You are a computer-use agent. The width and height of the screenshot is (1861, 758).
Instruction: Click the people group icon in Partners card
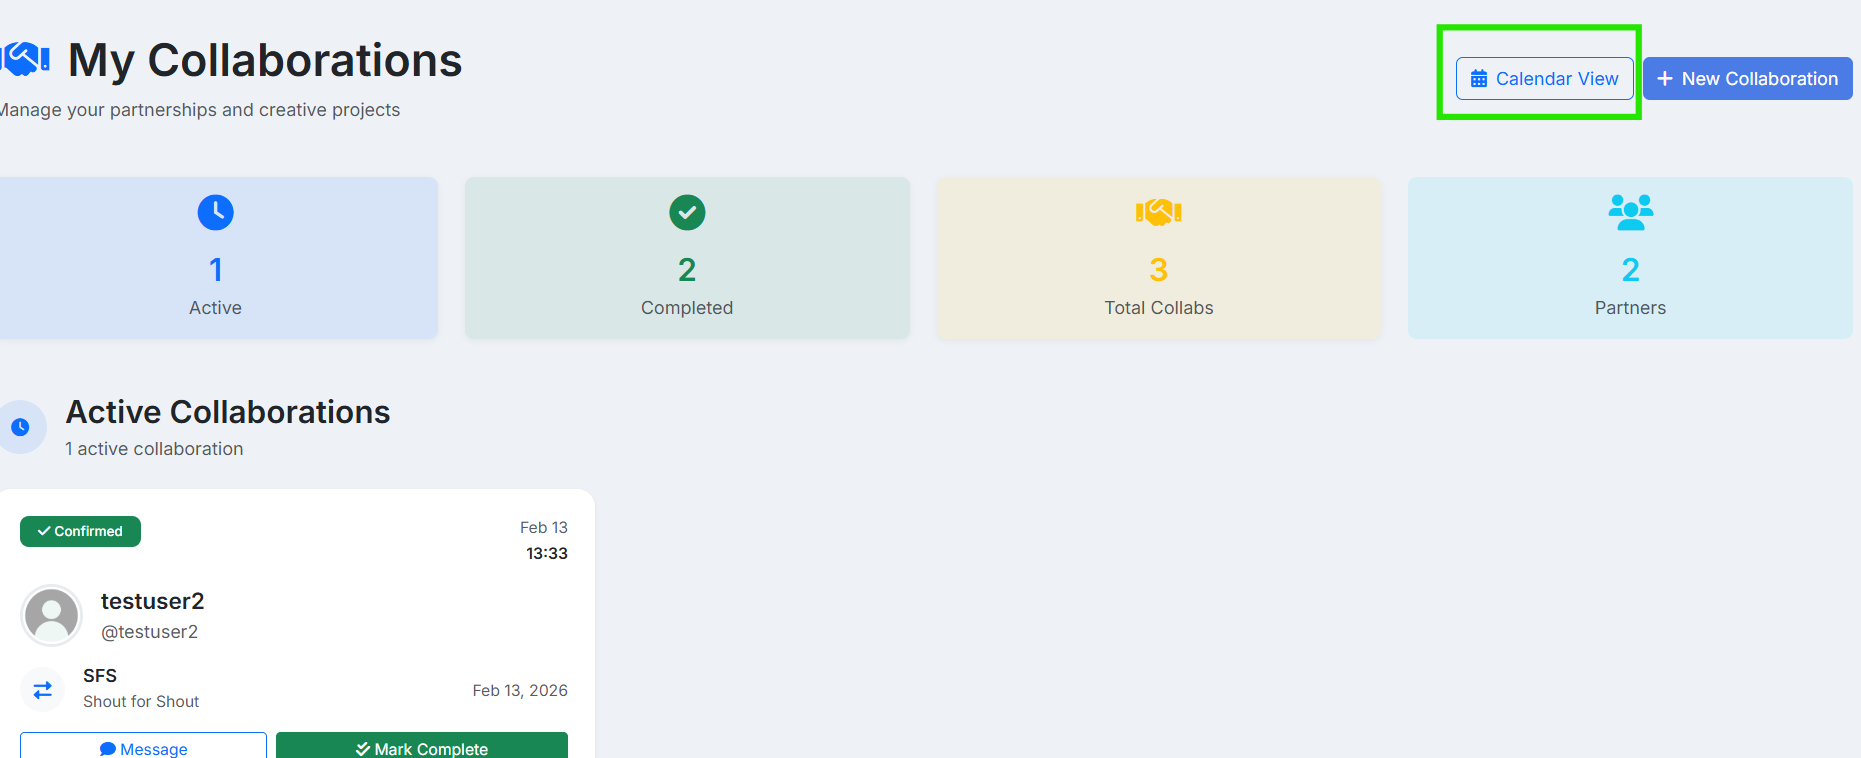[1630, 212]
